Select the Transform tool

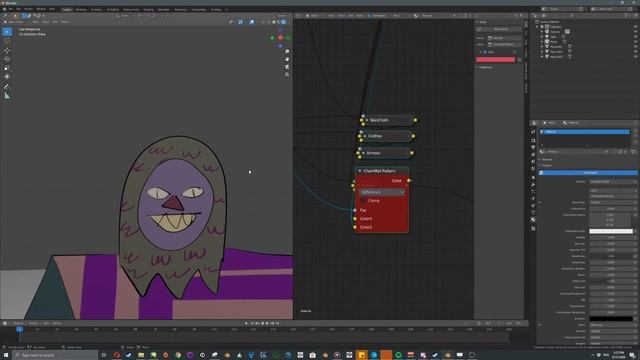coord(7,76)
